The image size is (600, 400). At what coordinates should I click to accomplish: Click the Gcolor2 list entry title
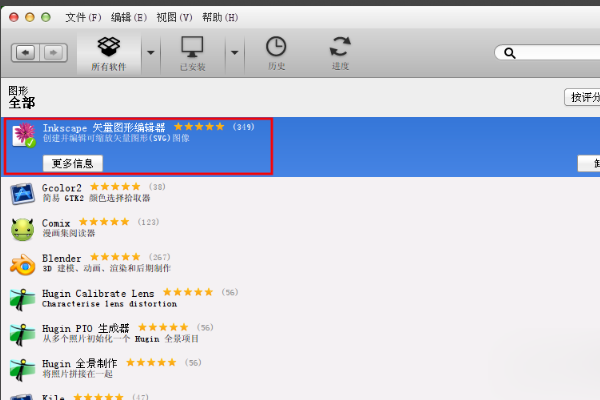tap(62, 188)
